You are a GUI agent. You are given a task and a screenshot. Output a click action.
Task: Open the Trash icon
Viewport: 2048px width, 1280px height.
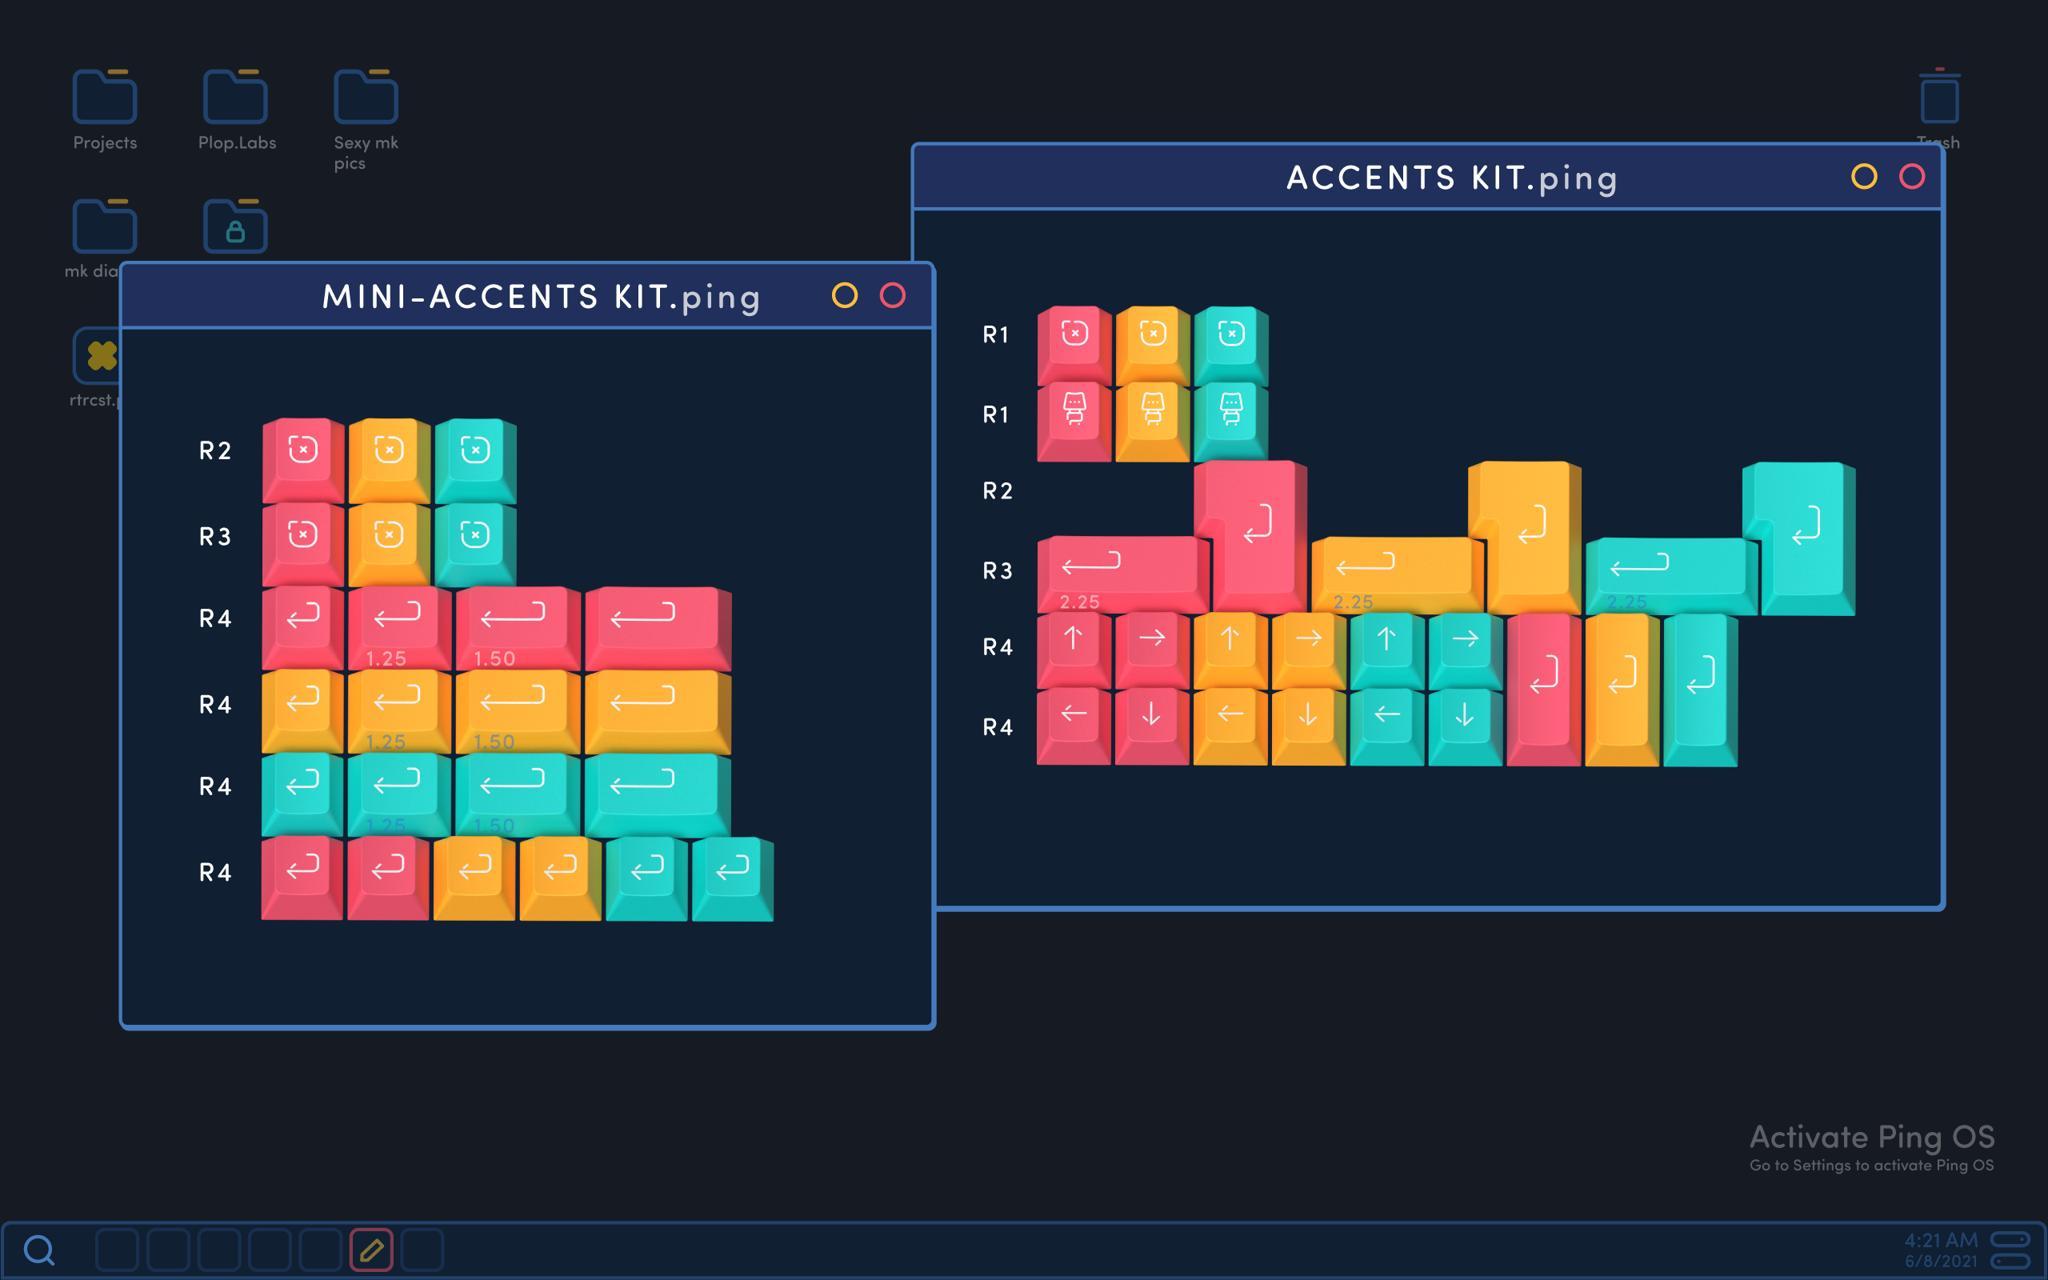click(x=1939, y=99)
